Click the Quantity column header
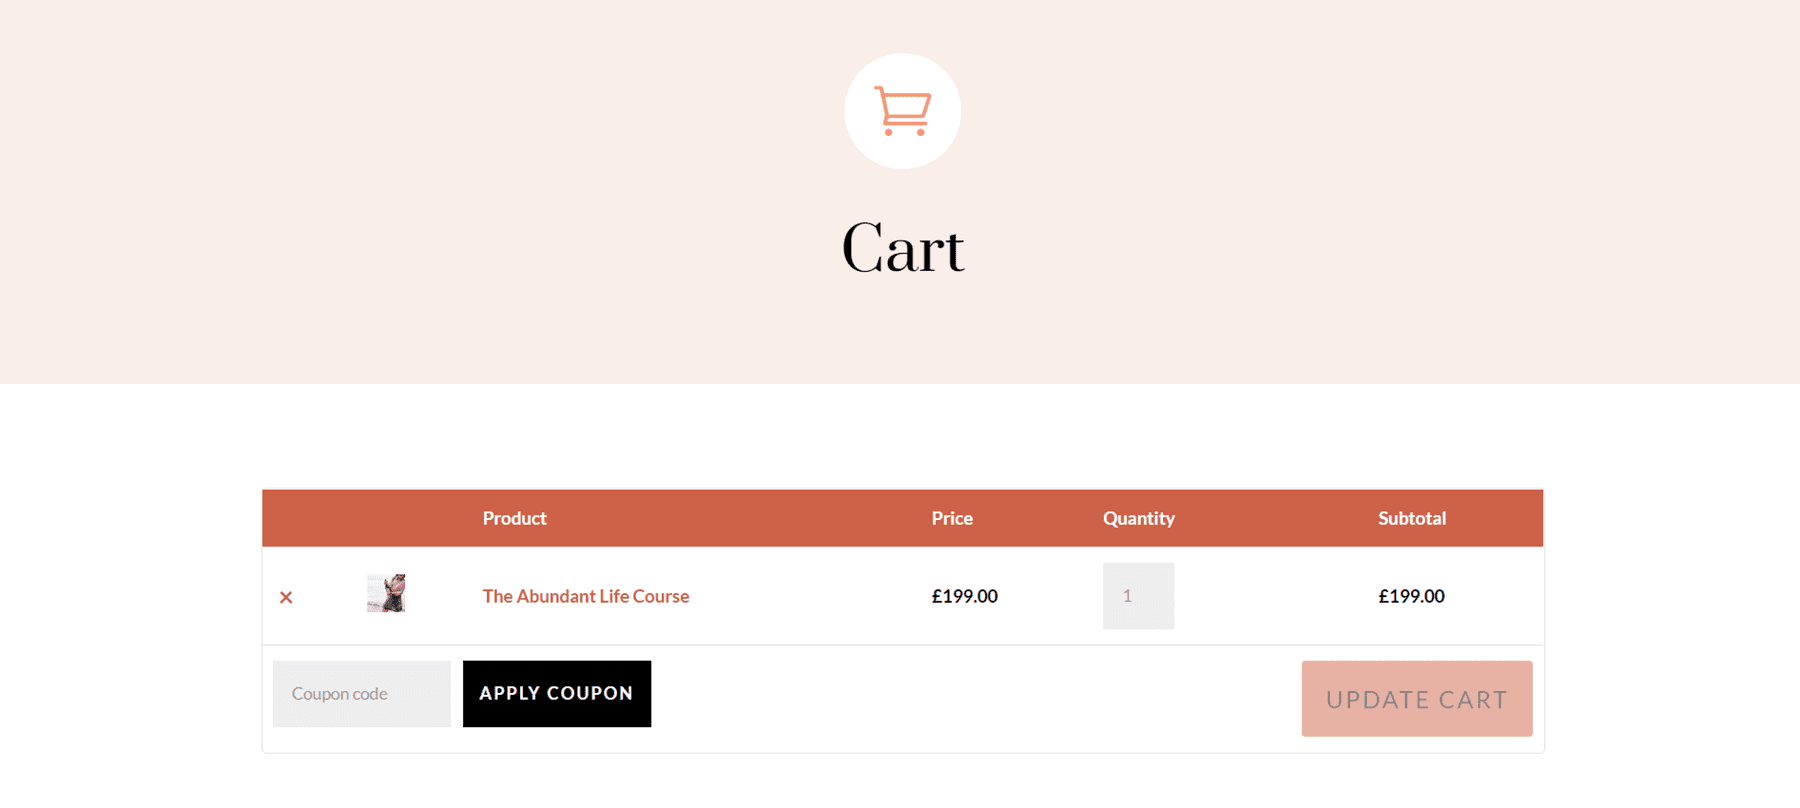The image size is (1800, 808). coord(1138,518)
